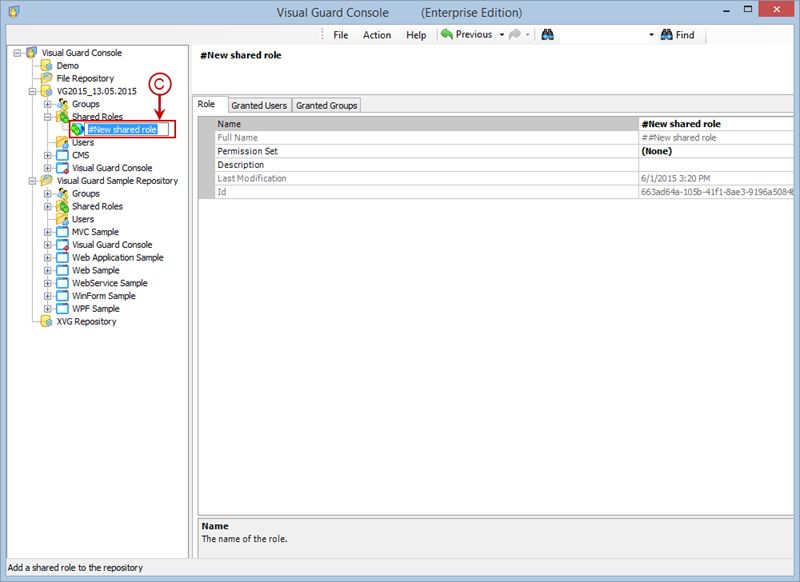800x582 pixels.
Task: Click Shared Roles icon under Sample Repository
Action: [x=62, y=206]
